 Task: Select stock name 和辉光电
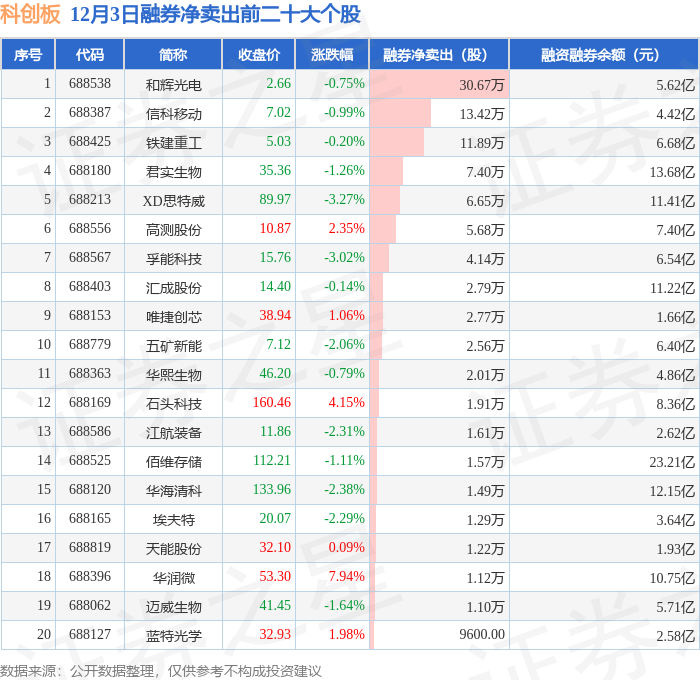point(173,85)
